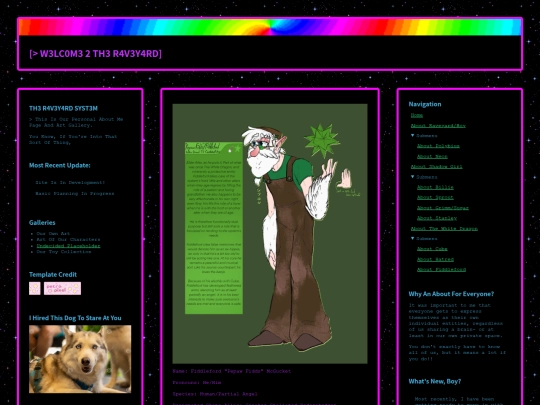Click the Name: Fiddleford caption line
Viewport: 540px width, 405px height.
(231, 372)
